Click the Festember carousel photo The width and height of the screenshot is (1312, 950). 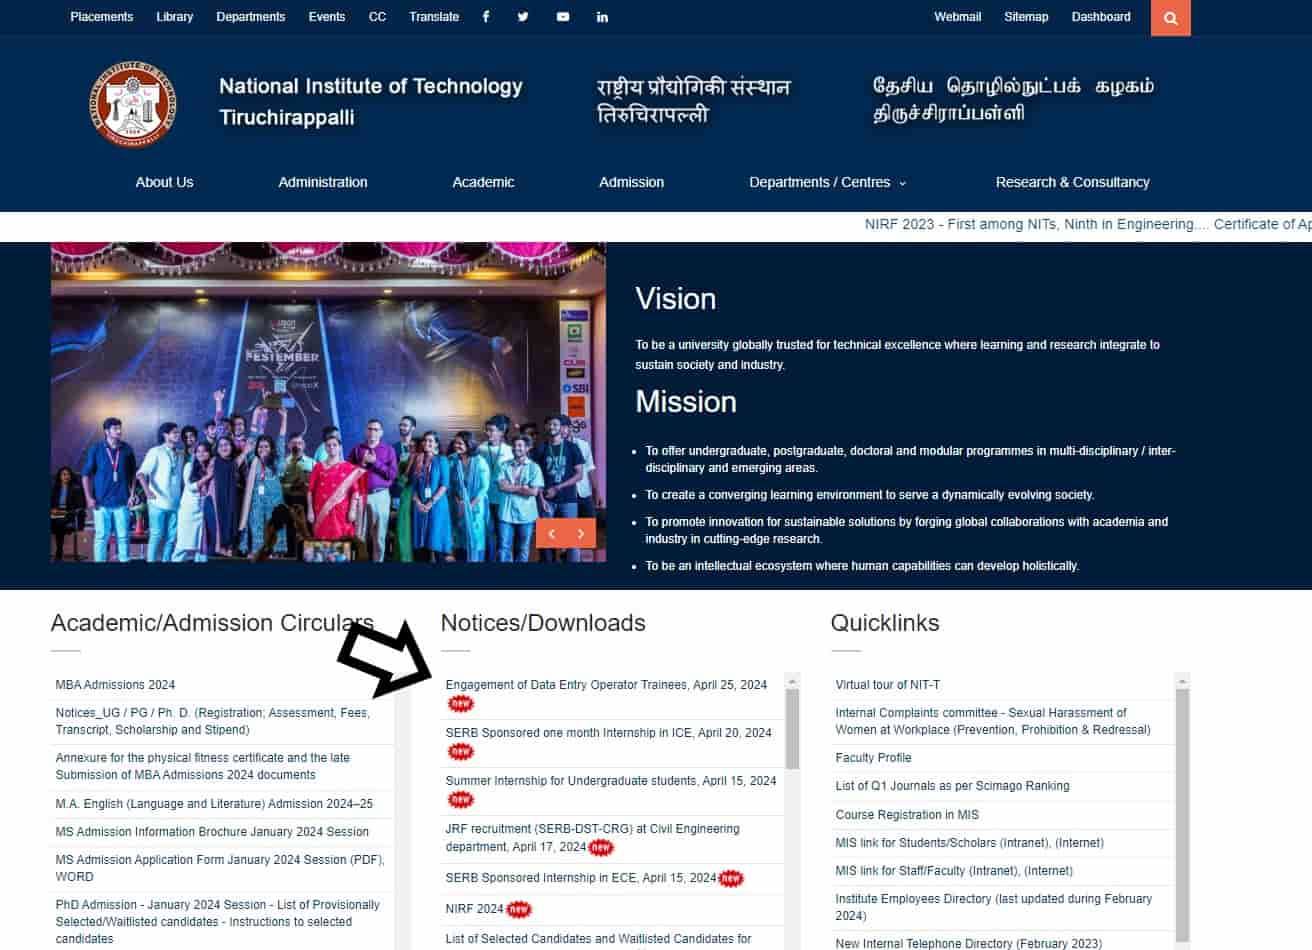(300, 400)
